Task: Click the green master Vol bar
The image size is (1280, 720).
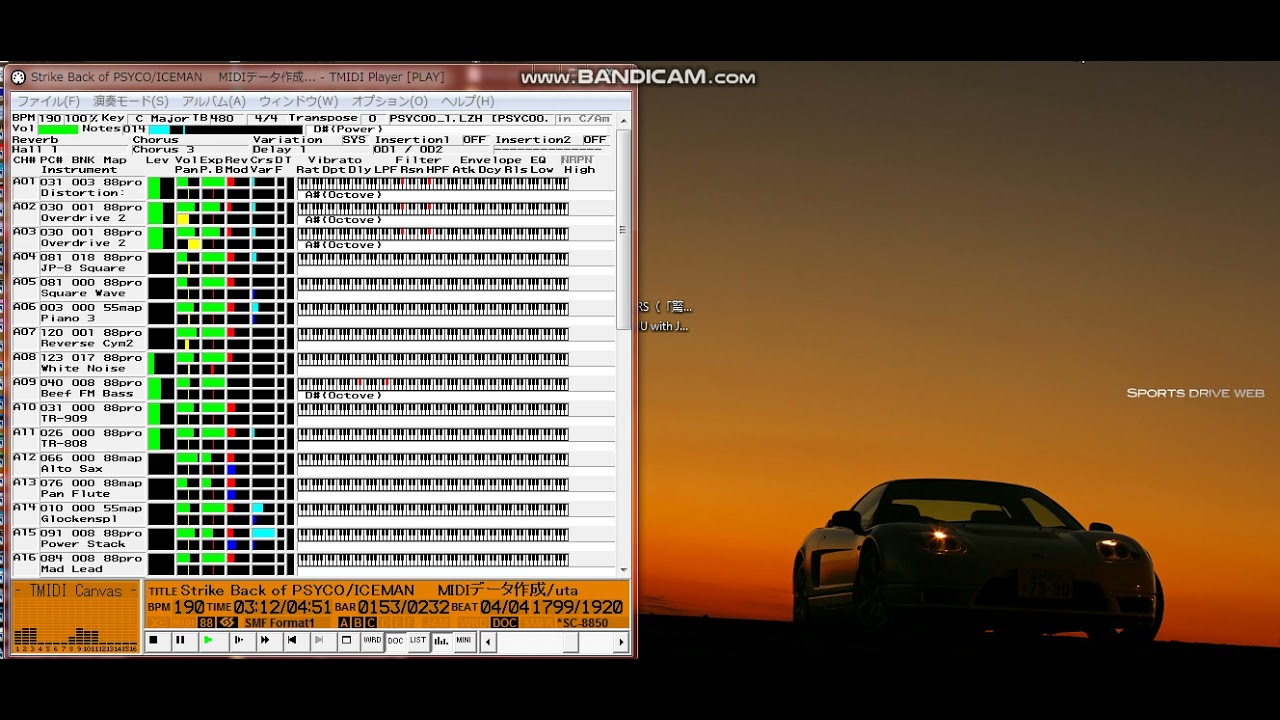Action: point(58,129)
